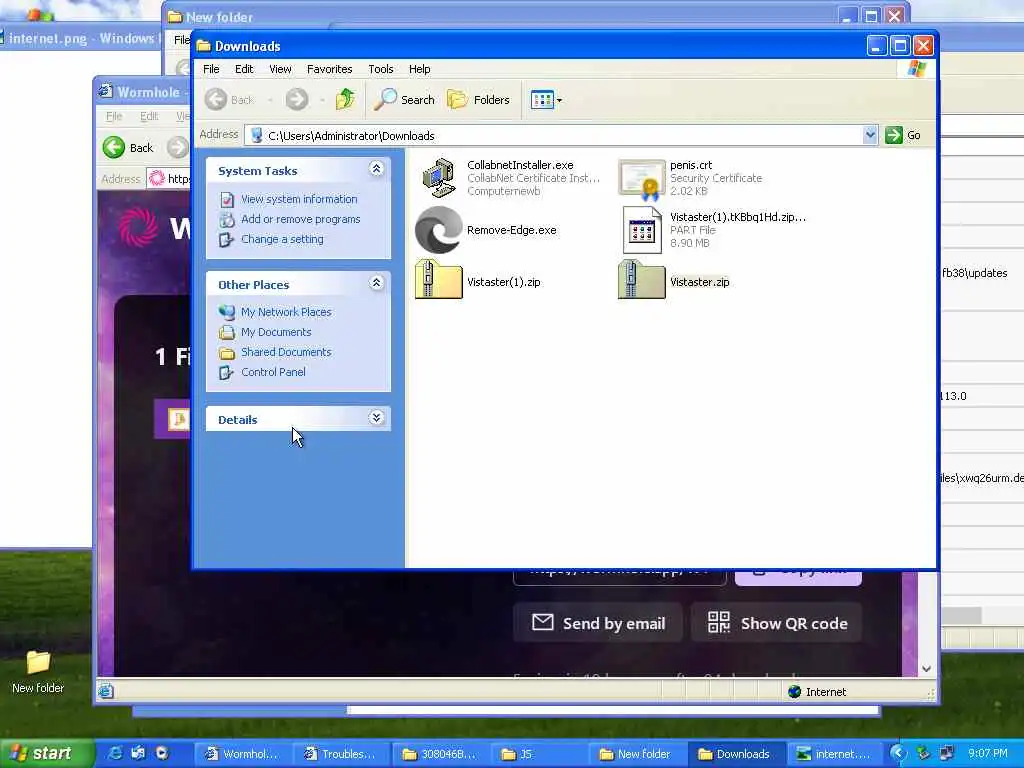
Task: Click the Go button next to address bar
Action: [x=903, y=135]
